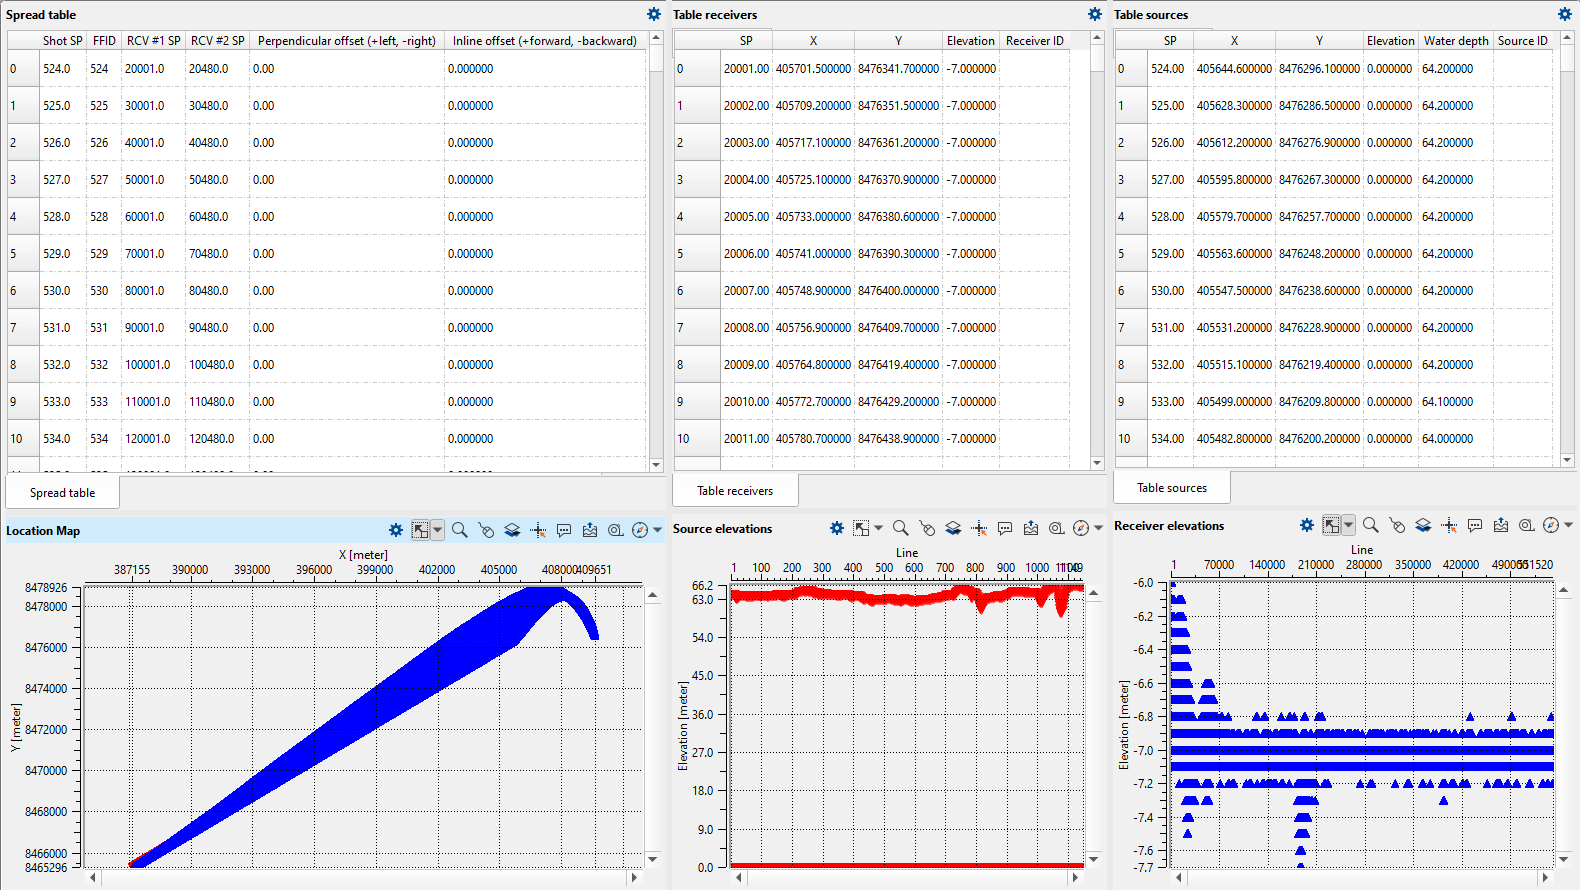Toggle rectangle selection mode in Location Map

pos(421,530)
